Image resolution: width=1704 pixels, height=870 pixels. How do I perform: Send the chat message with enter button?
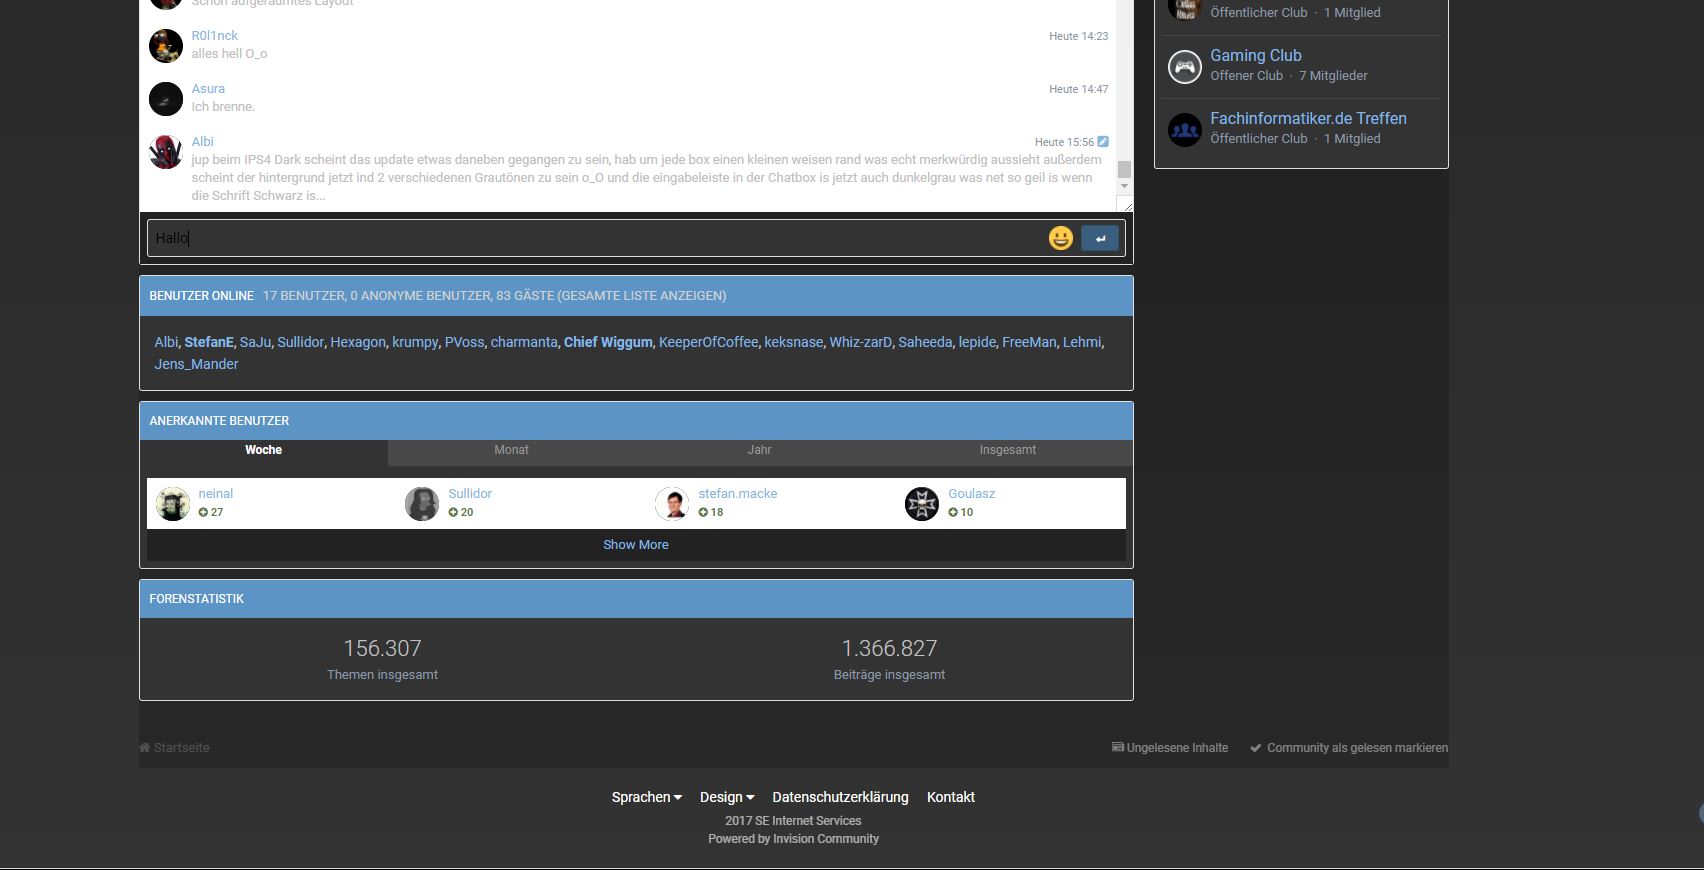coord(1100,238)
